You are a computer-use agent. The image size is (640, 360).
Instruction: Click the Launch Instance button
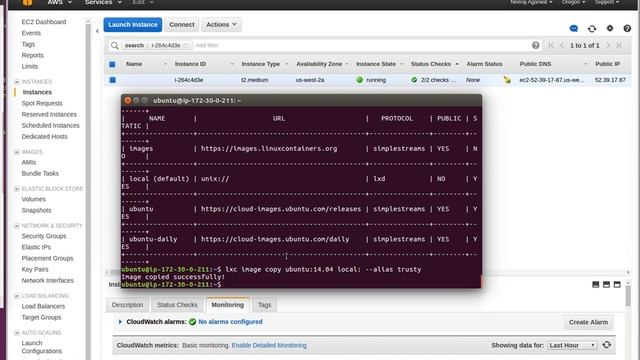click(x=133, y=24)
